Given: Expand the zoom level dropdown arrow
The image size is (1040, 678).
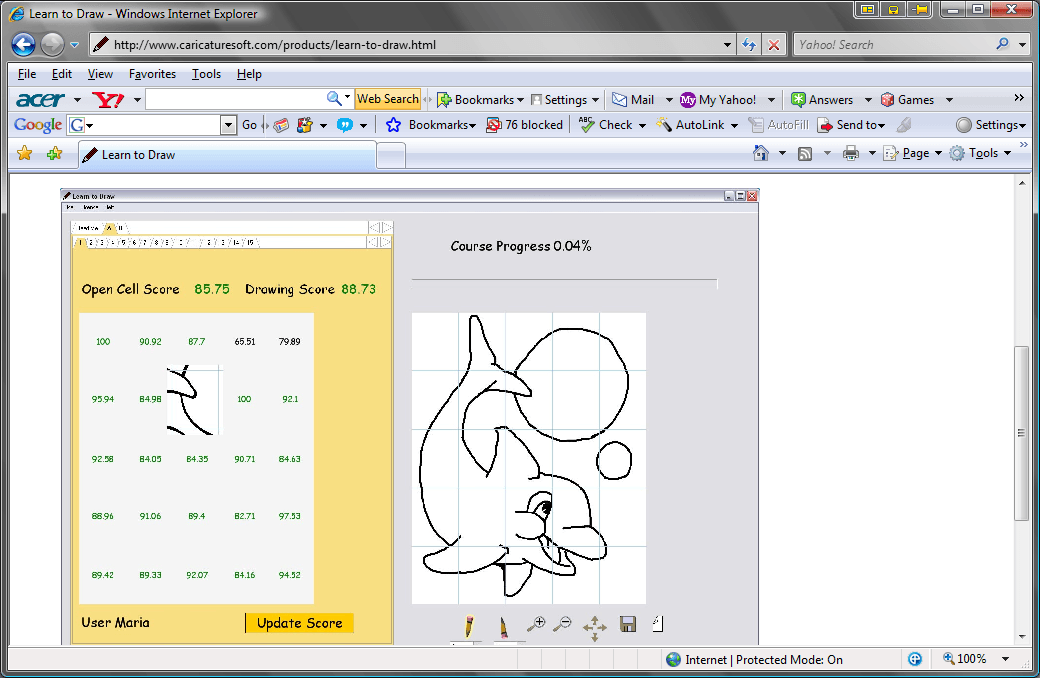Looking at the screenshot, I should (1006, 659).
